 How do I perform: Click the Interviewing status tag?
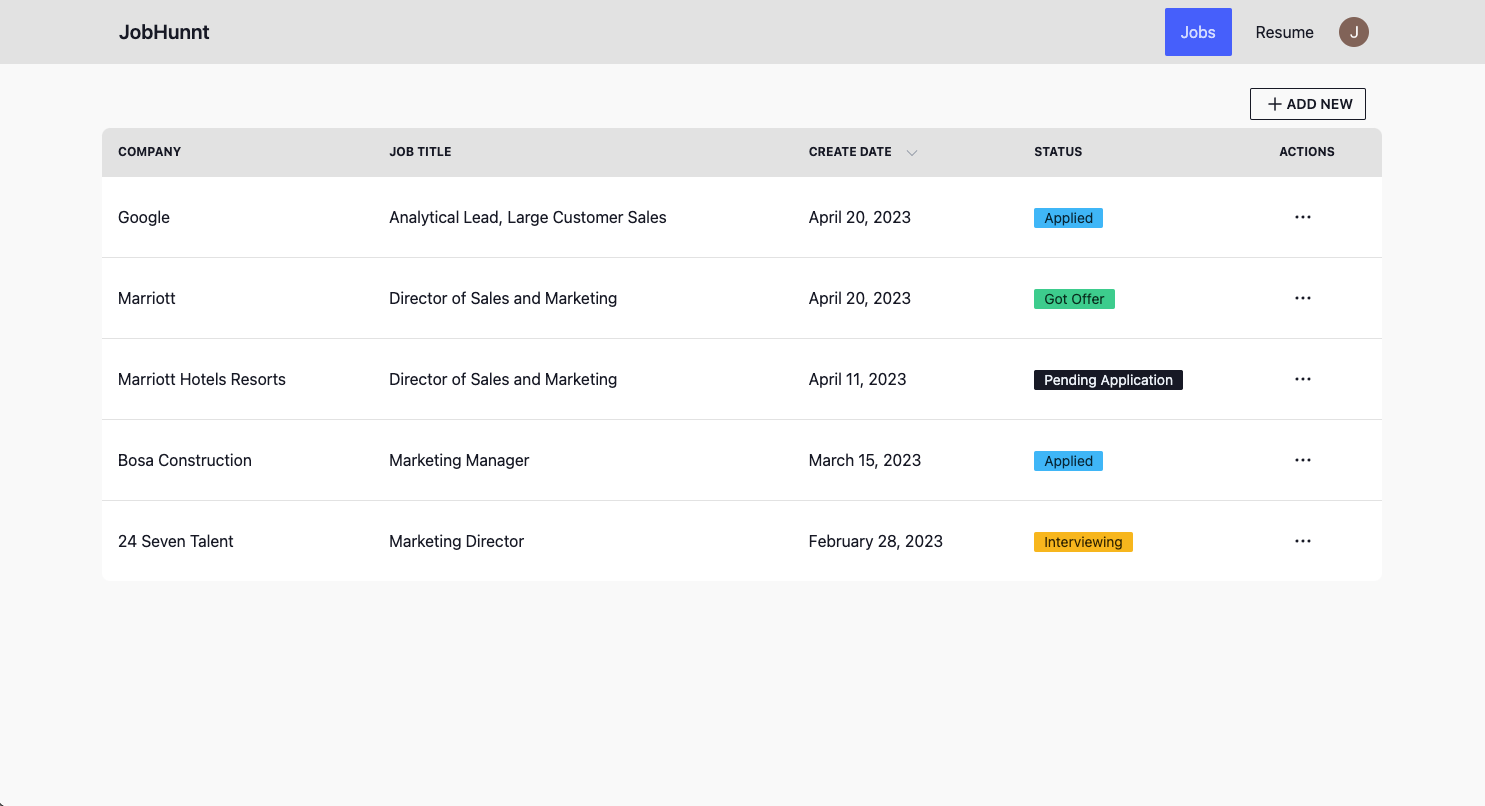[x=1083, y=542]
